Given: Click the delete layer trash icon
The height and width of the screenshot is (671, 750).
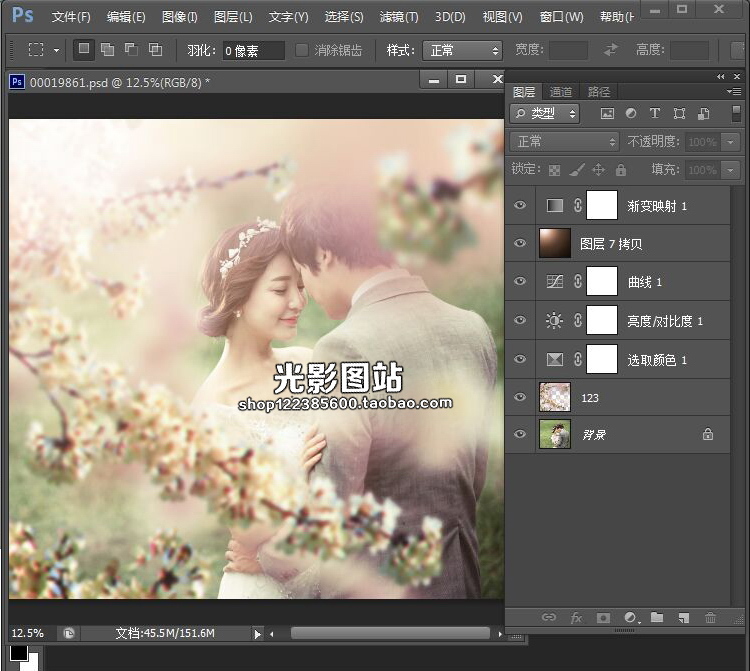Looking at the screenshot, I should 711,618.
